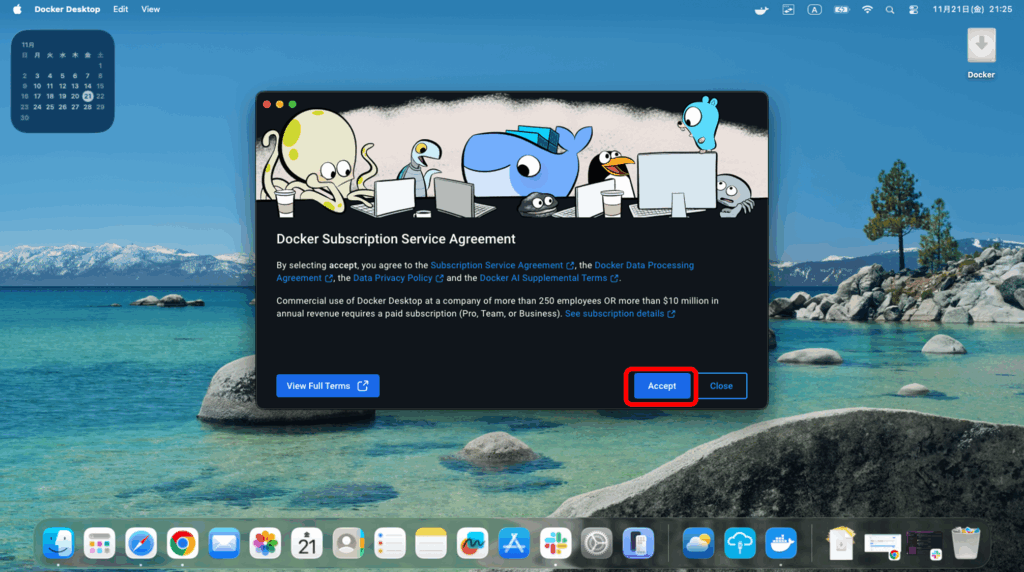Click the Accept button
Viewport: 1024px width, 572px height.
point(661,386)
